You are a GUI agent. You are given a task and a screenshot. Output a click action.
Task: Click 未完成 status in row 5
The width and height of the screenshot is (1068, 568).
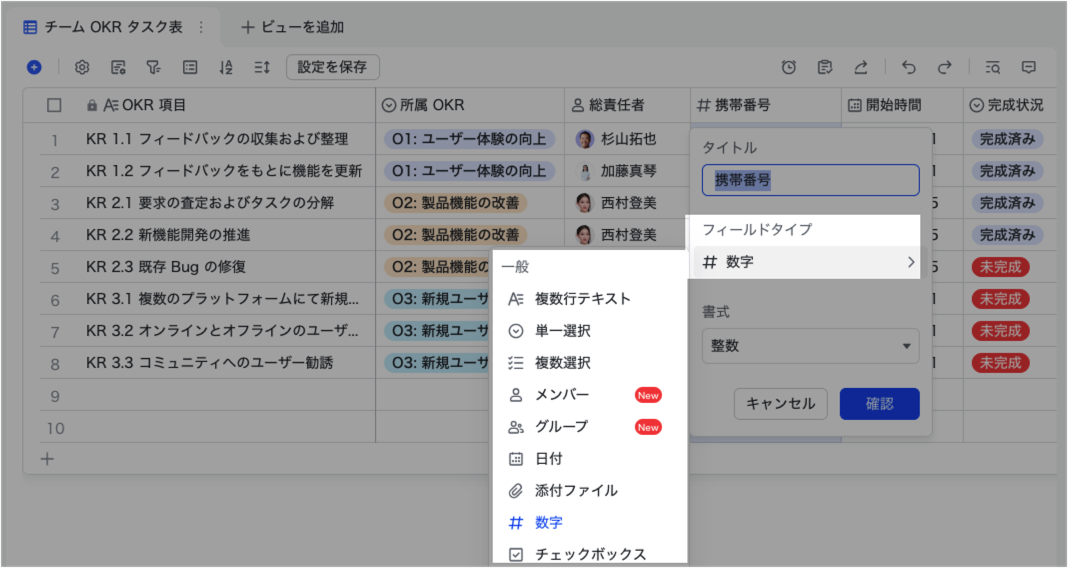pyautogui.click(x=1001, y=267)
